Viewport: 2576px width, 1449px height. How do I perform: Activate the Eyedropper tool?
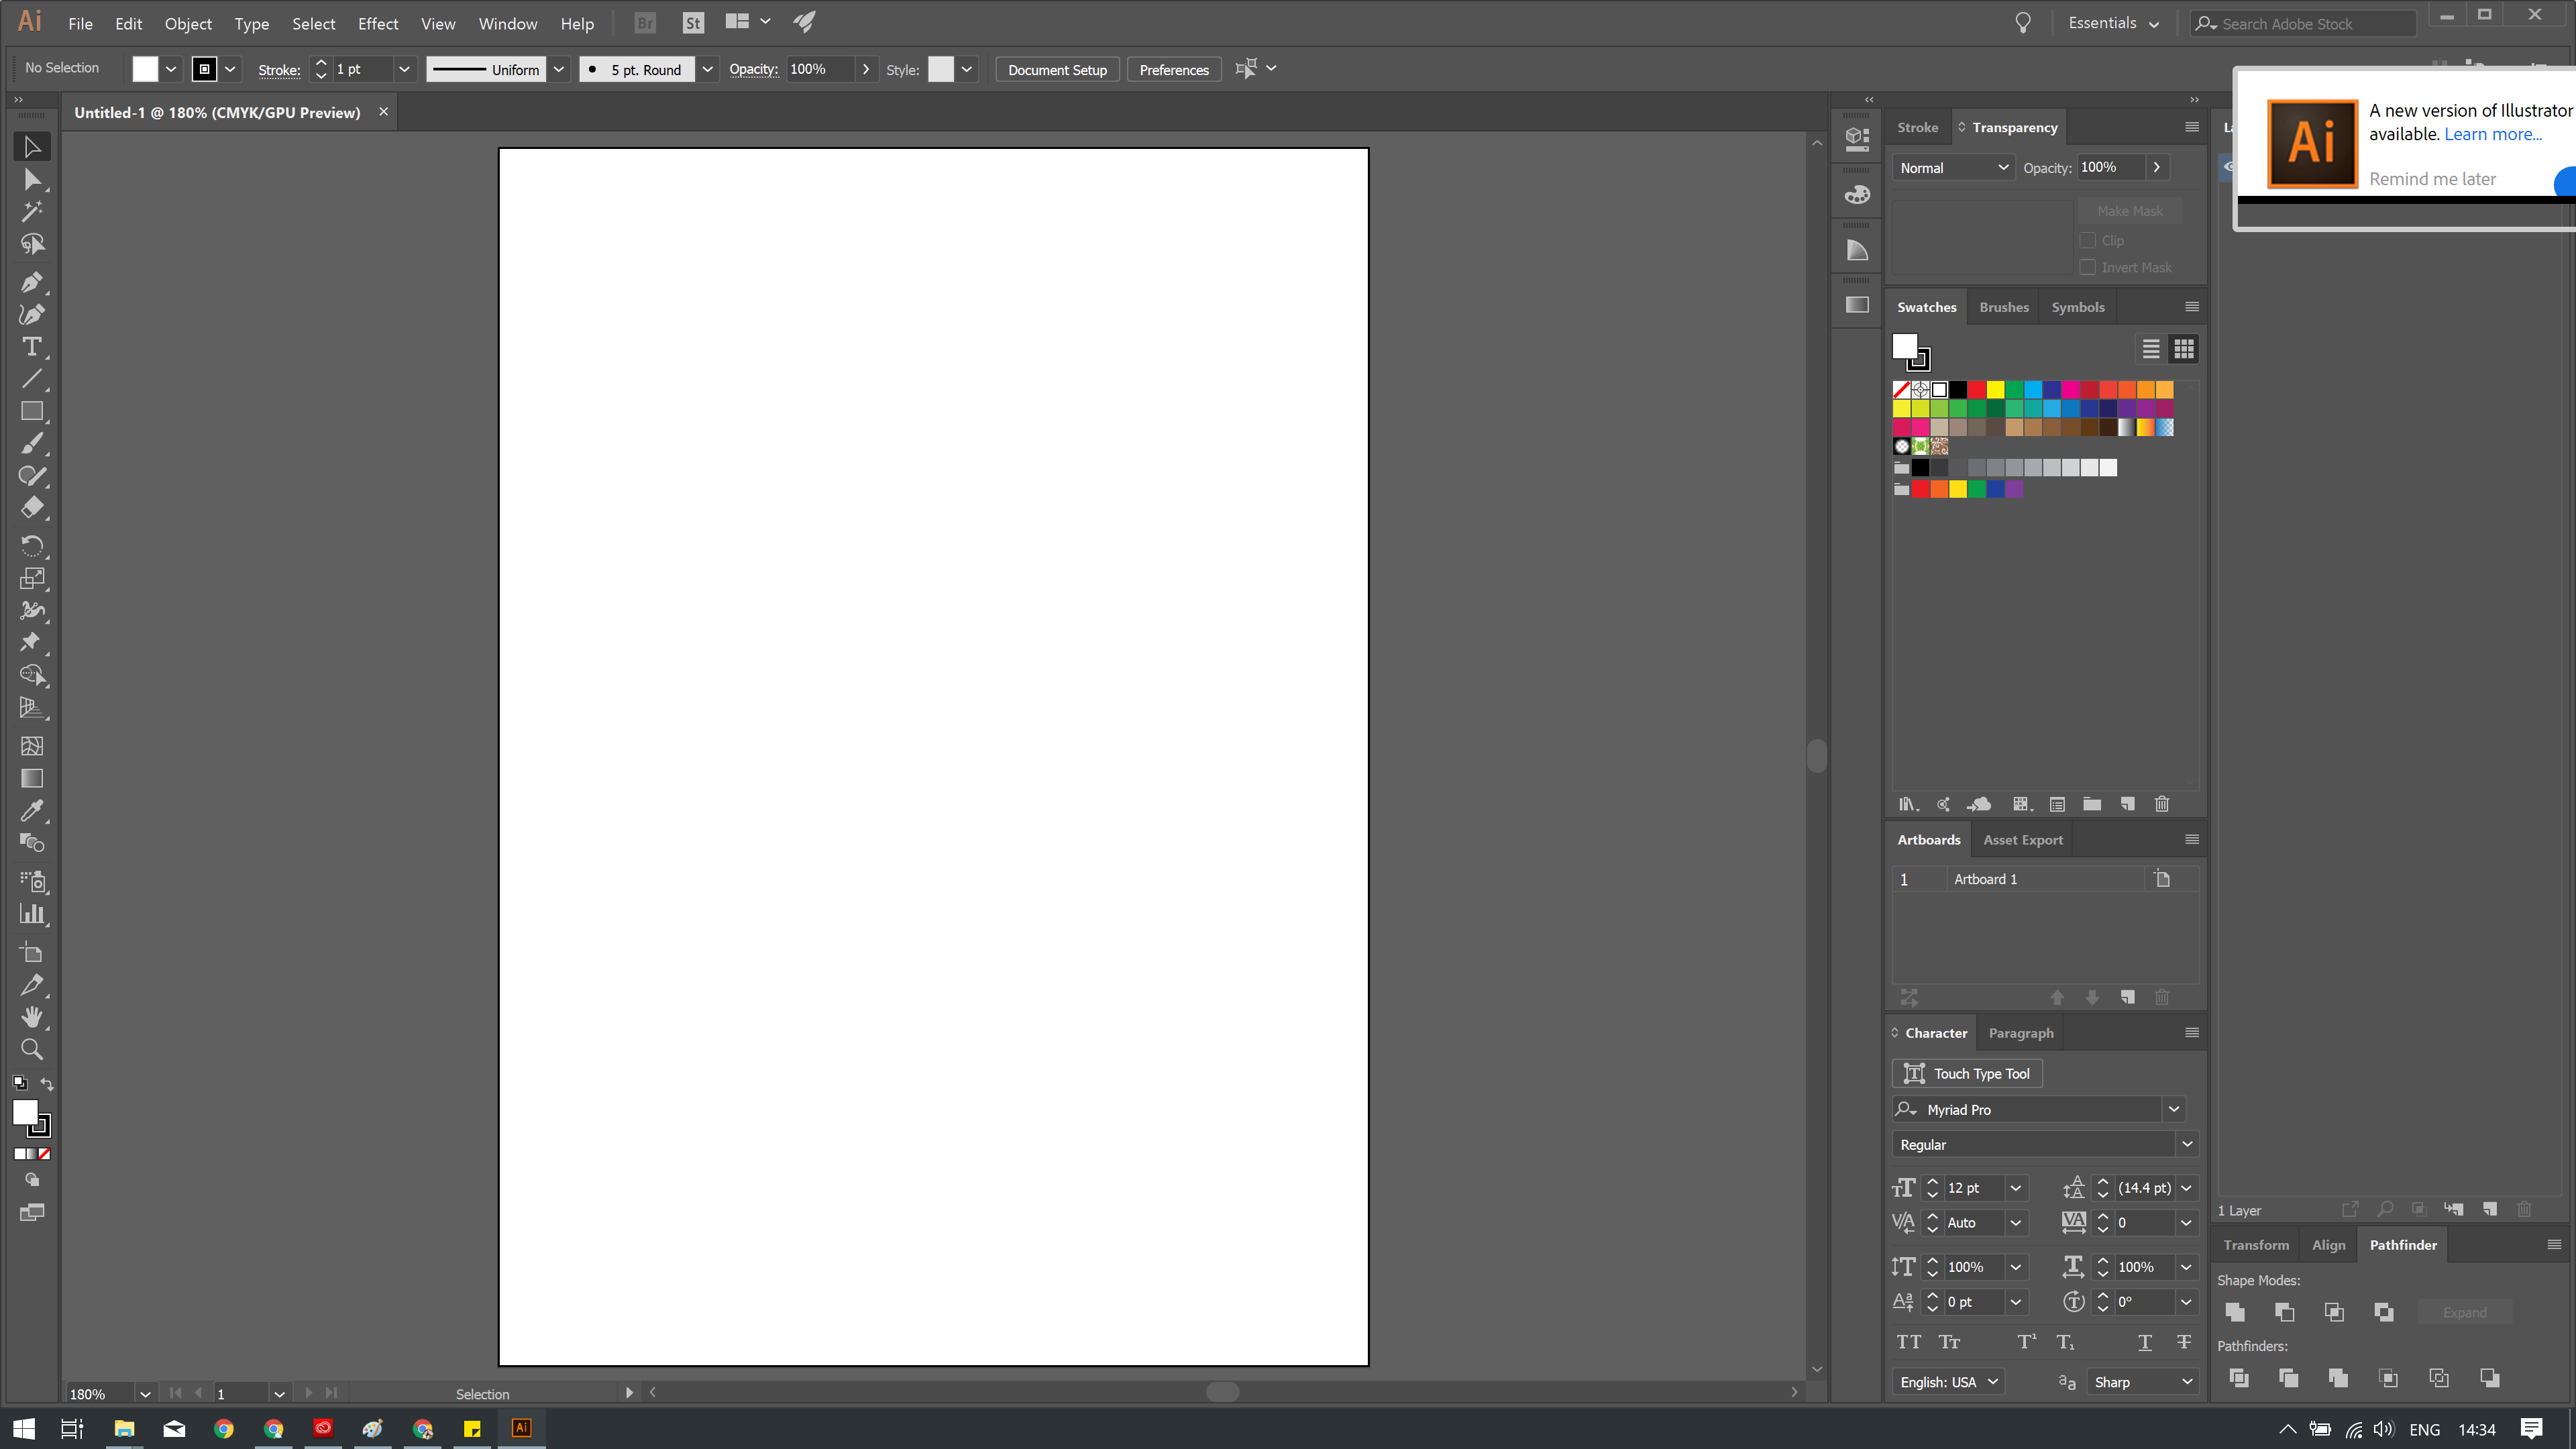click(x=31, y=811)
